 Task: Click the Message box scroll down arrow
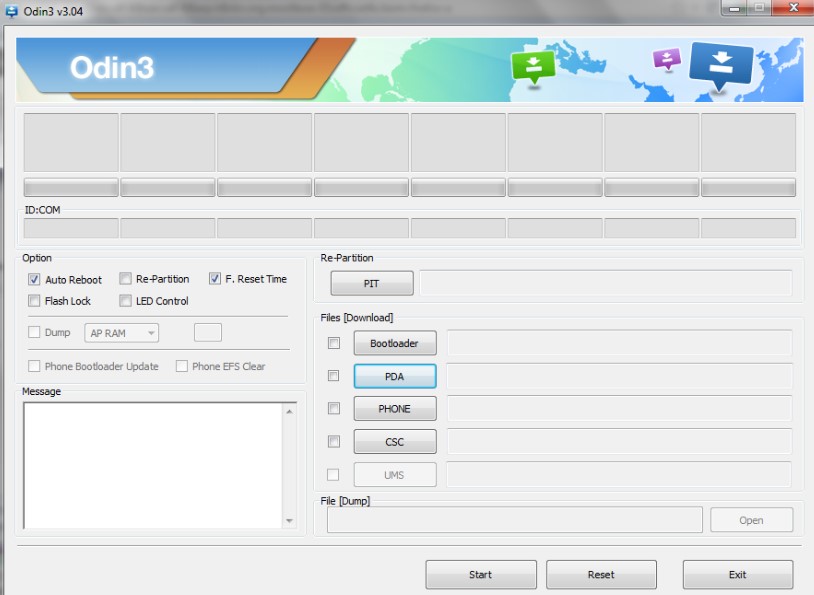[x=290, y=520]
